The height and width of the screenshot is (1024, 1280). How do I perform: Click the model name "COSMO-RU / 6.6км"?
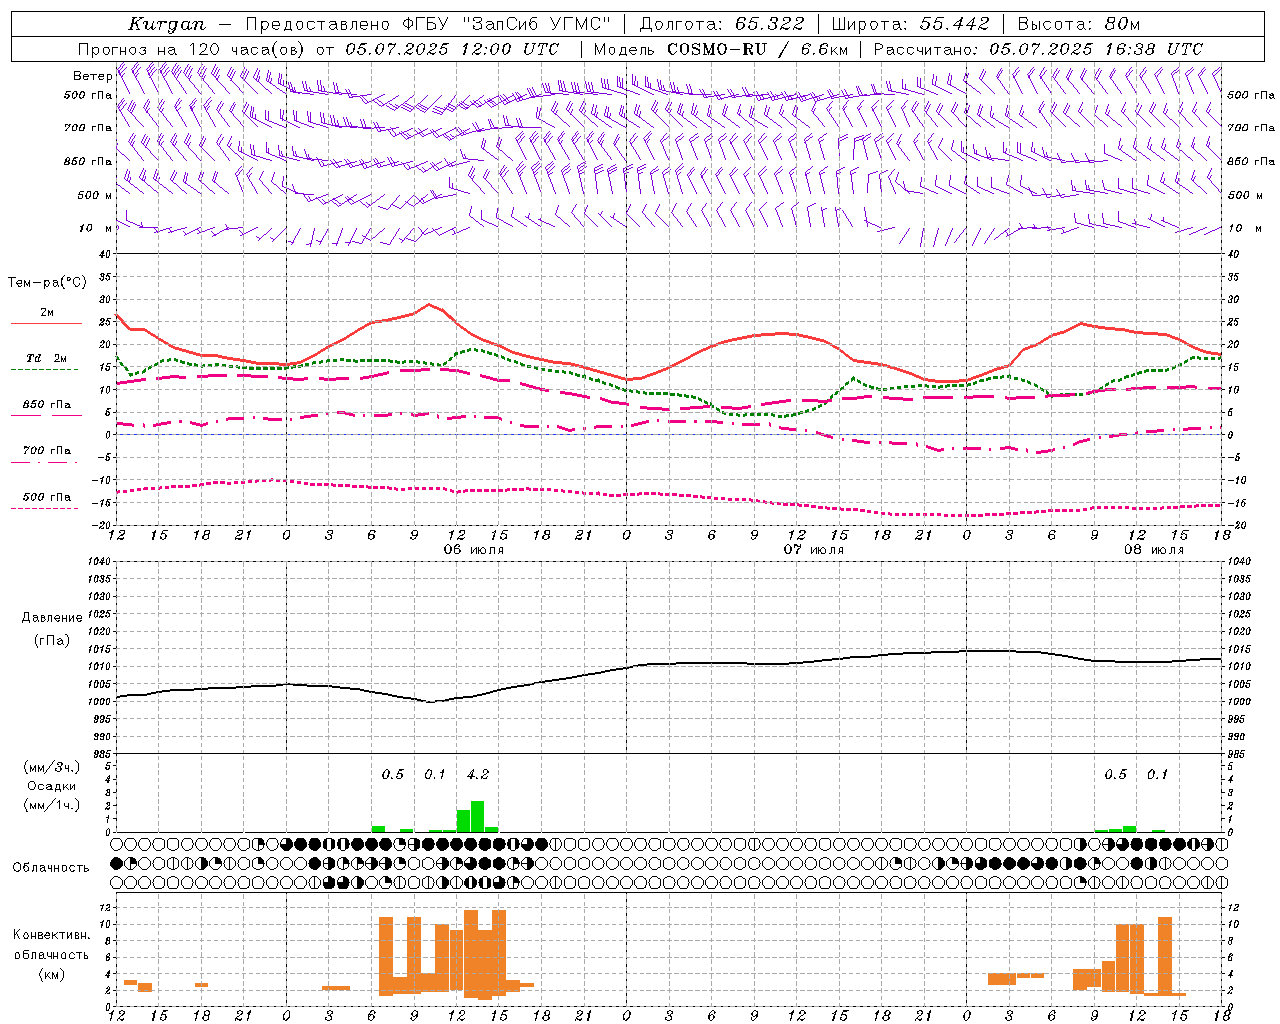(x=757, y=49)
